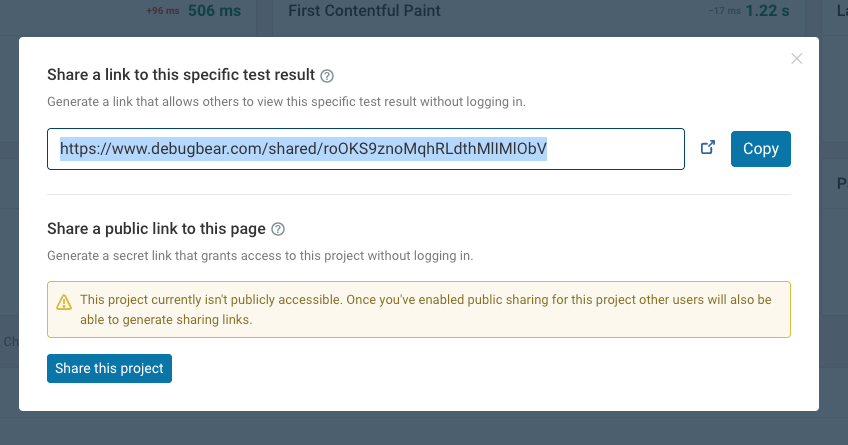Click the "Share a link to this specific test result" heading
Image resolution: width=848 pixels, height=445 pixels.
pyautogui.click(x=181, y=75)
